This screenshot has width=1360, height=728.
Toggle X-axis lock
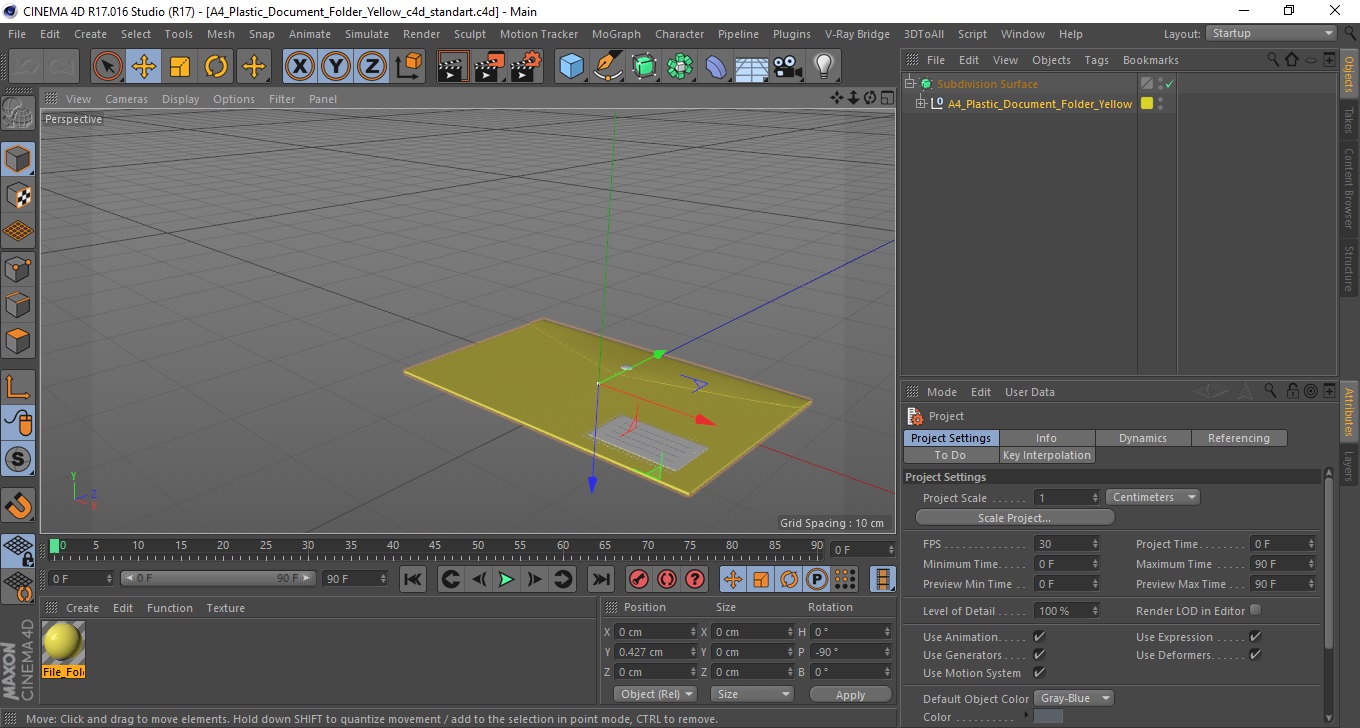coord(300,67)
